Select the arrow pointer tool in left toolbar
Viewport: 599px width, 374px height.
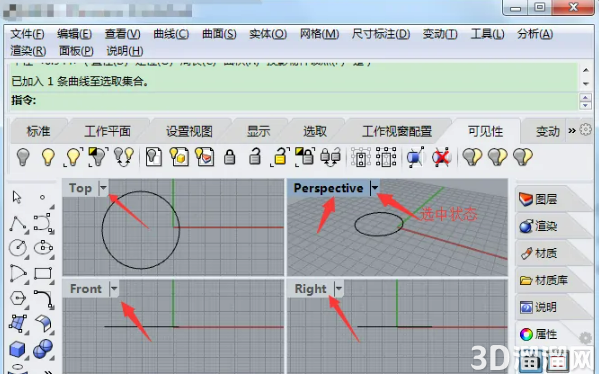[x=17, y=197]
